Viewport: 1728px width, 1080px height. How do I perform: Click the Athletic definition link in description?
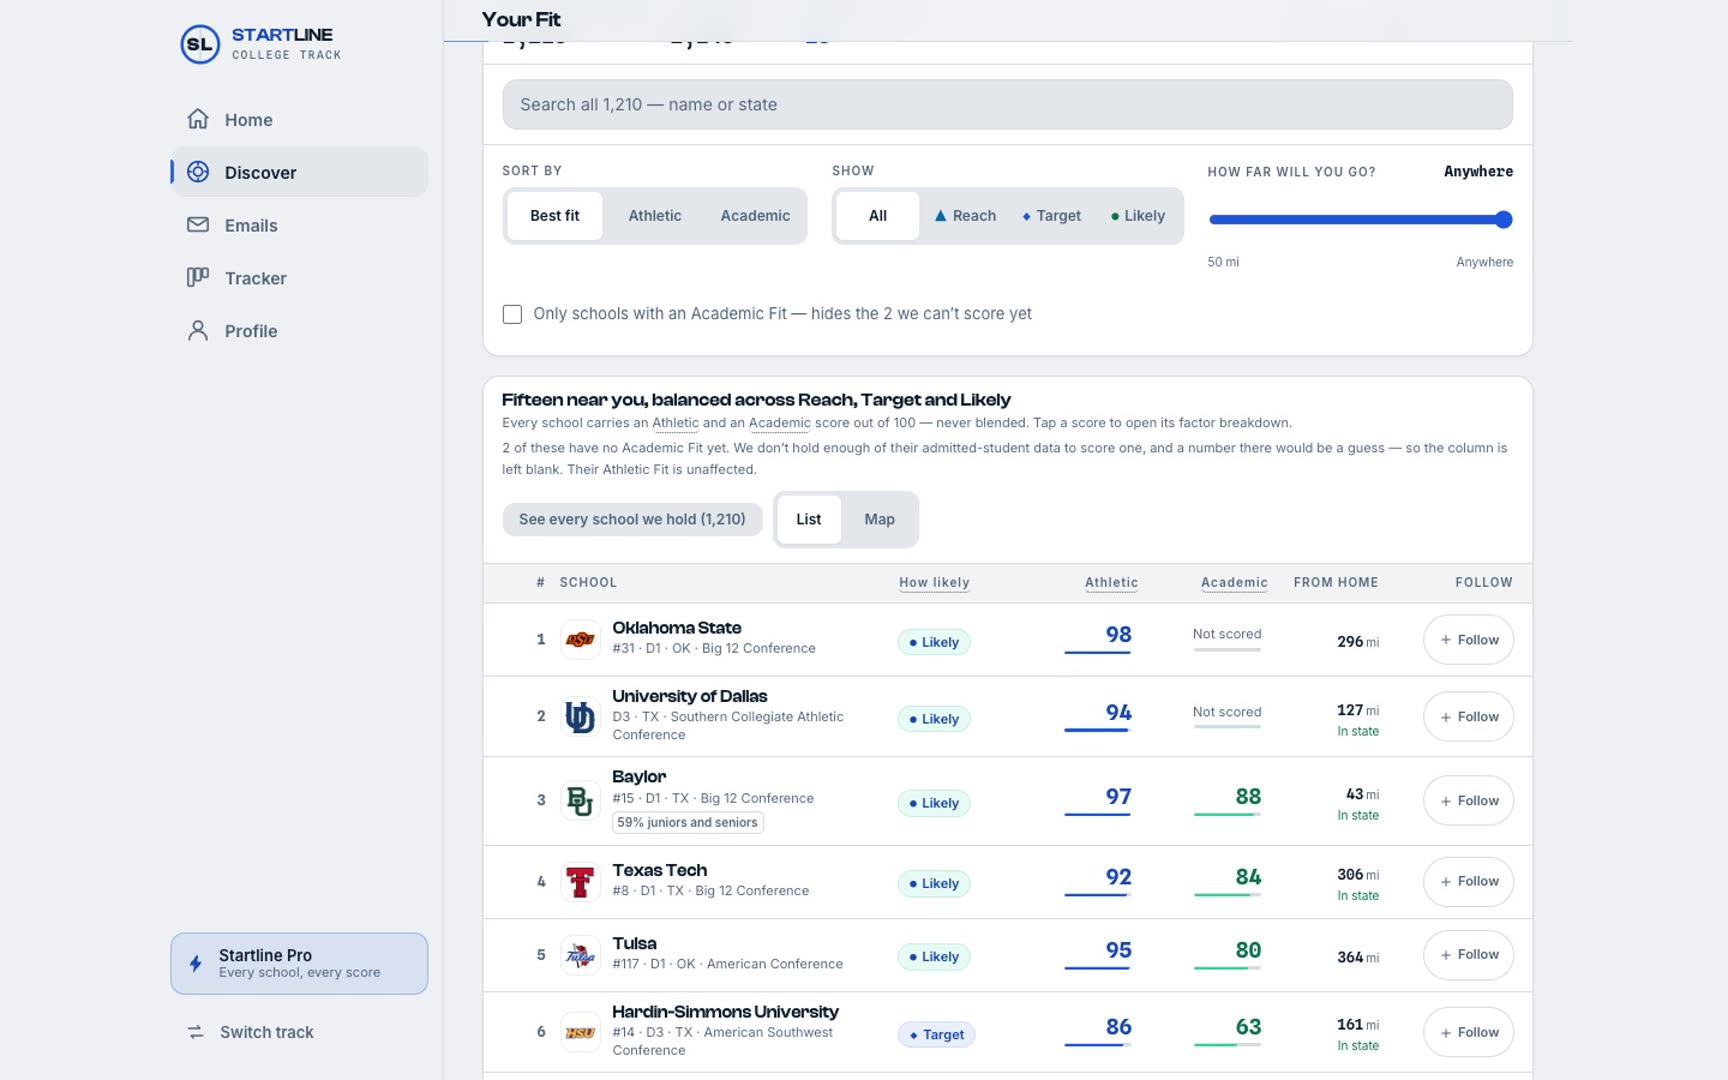[x=675, y=423]
